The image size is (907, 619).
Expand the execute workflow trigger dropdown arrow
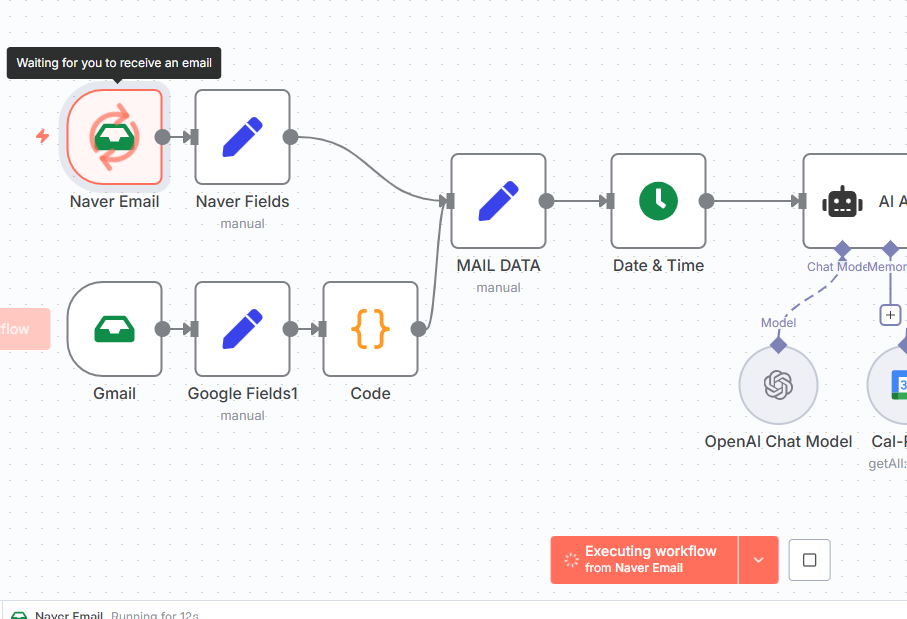[x=759, y=560]
